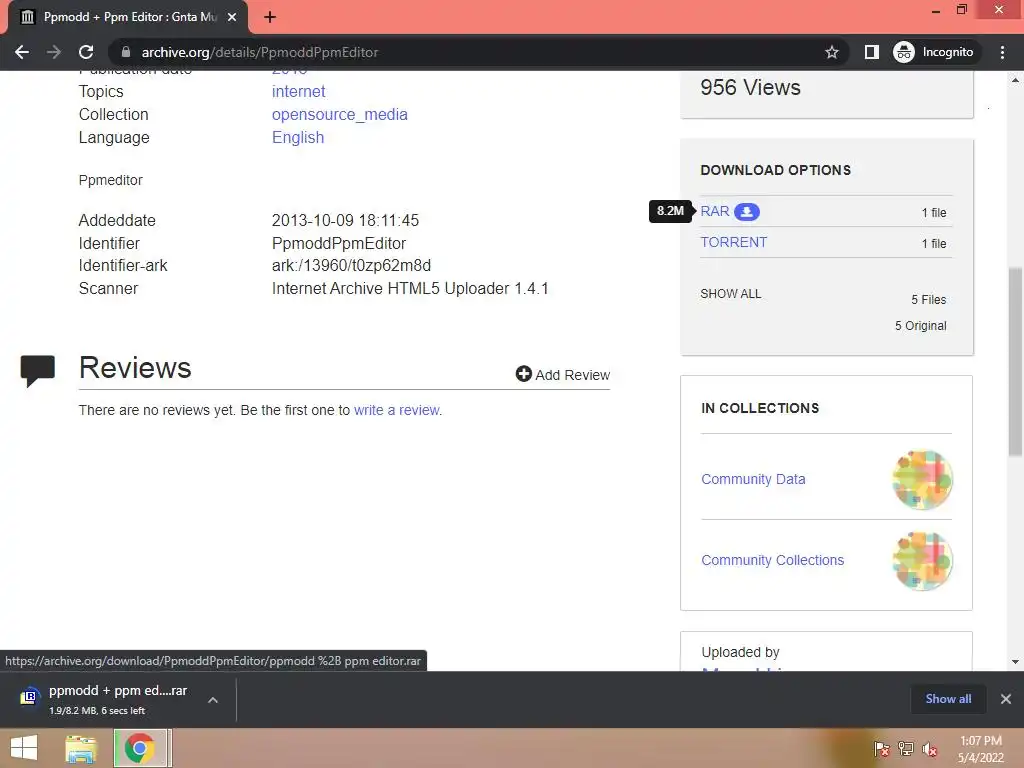Click the Identifier value PpmoddPpmEditor
Image resolution: width=1024 pixels, height=768 pixels.
pyautogui.click(x=339, y=243)
